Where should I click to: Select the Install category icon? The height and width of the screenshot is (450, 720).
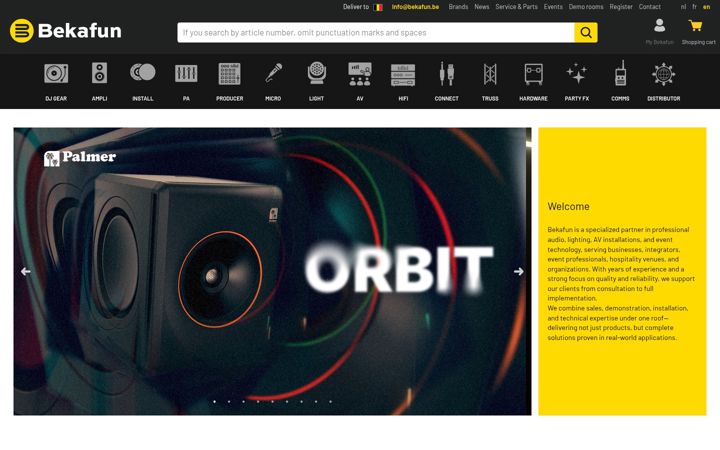coord(143,72)
